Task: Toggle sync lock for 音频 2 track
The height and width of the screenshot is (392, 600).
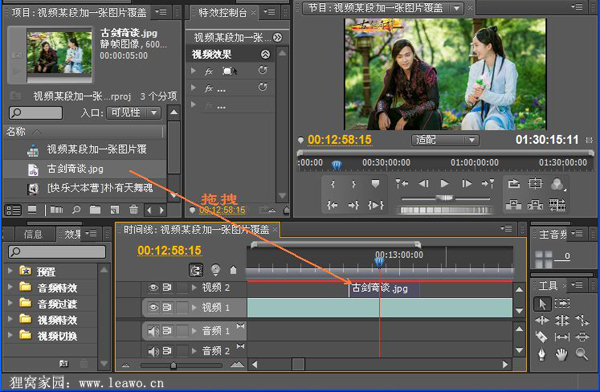Action: coord(167,351)
